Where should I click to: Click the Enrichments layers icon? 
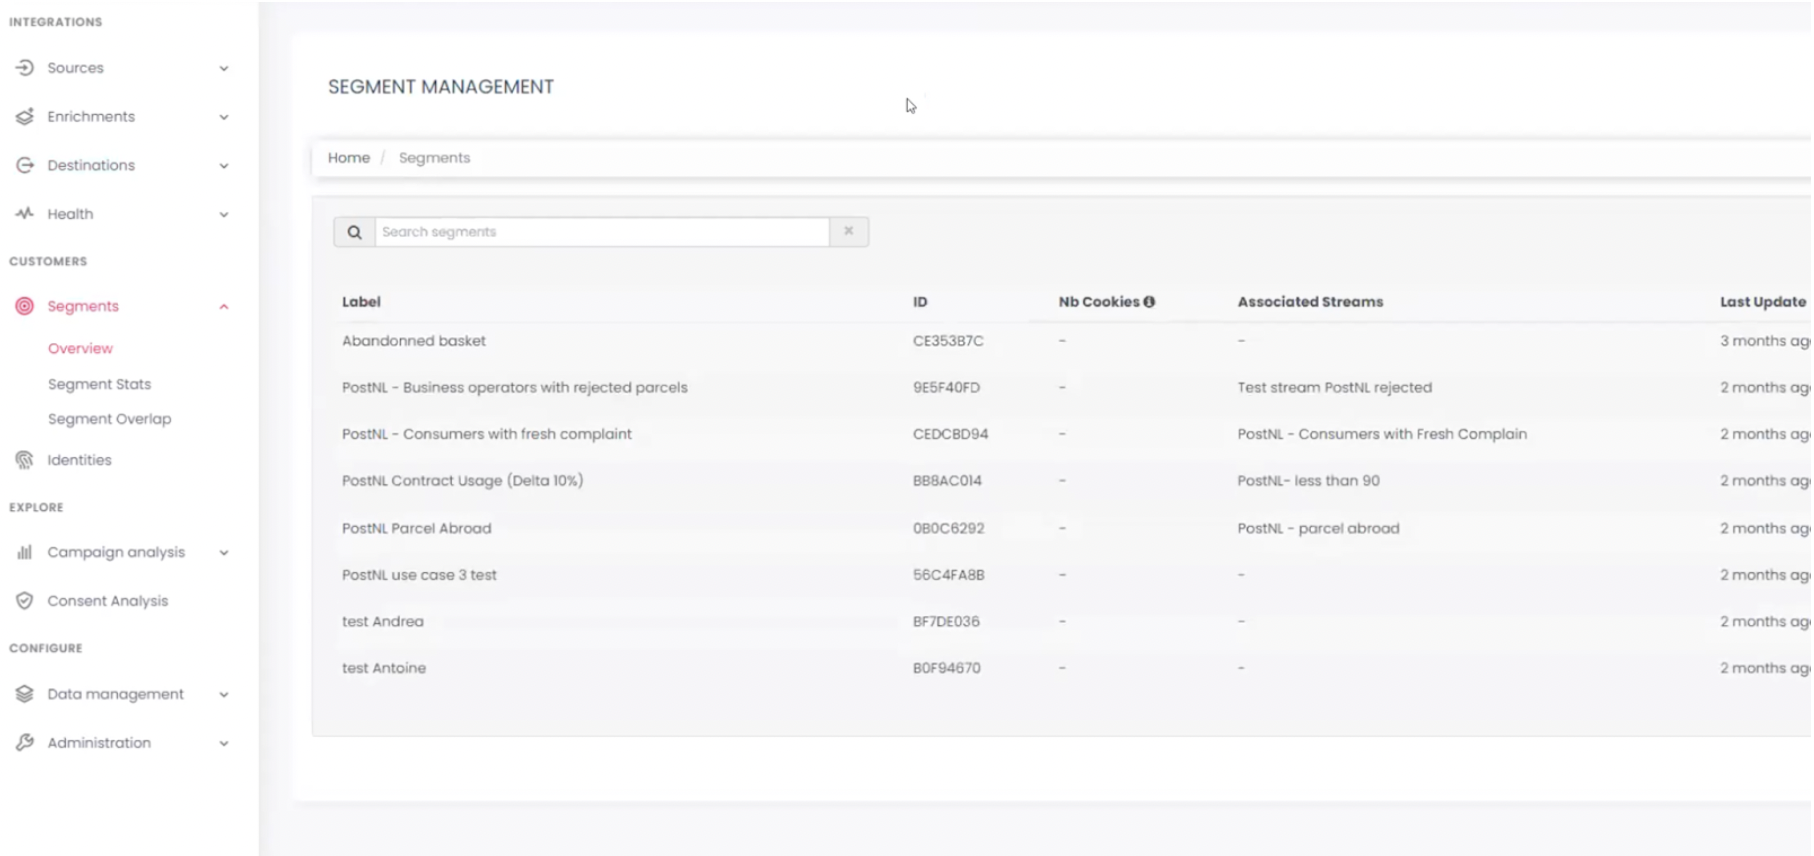pos(25,117)
